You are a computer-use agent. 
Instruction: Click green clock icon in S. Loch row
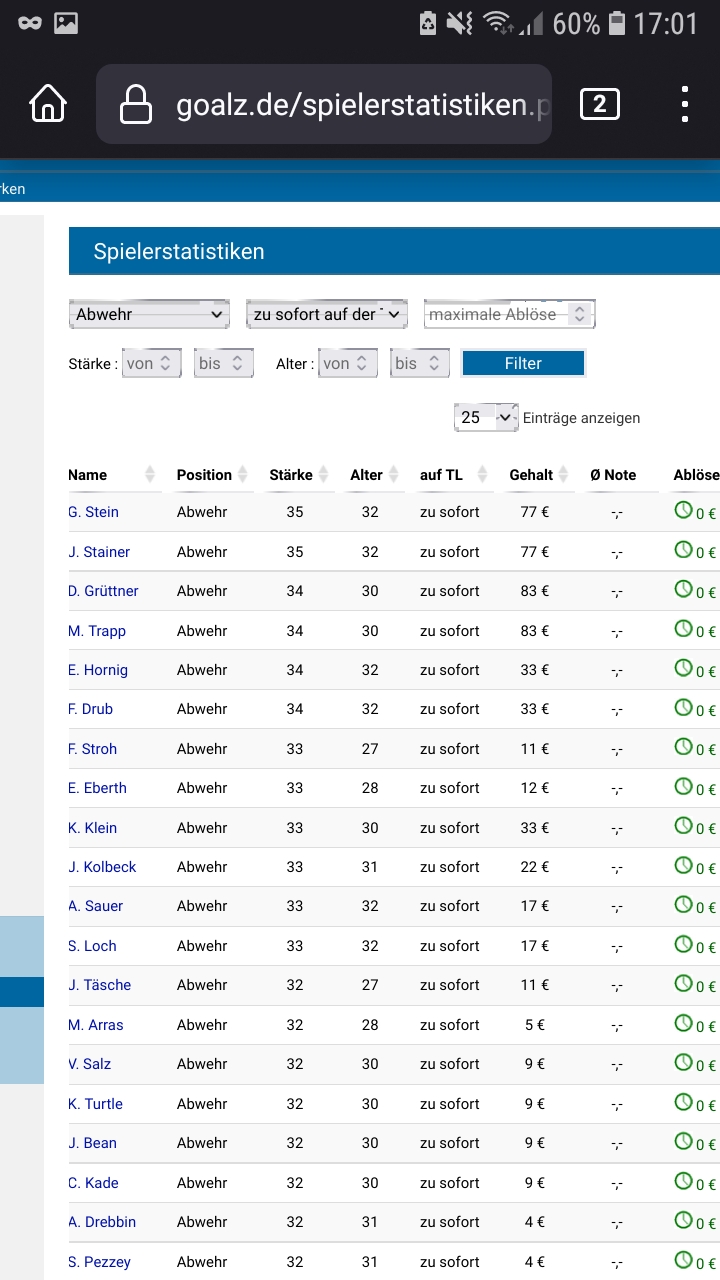coord(683,945)
